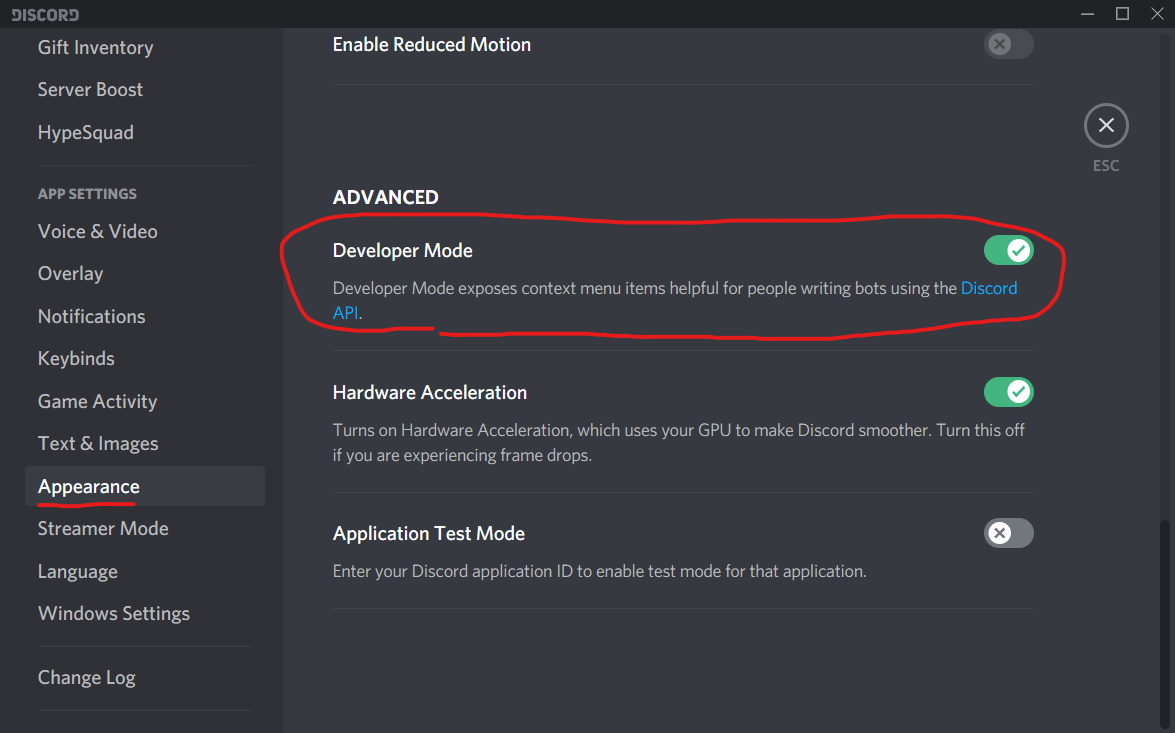
Task: Enable the Application Test Mode toggle
Action: pyautogui.click(x=1009, y=533)
